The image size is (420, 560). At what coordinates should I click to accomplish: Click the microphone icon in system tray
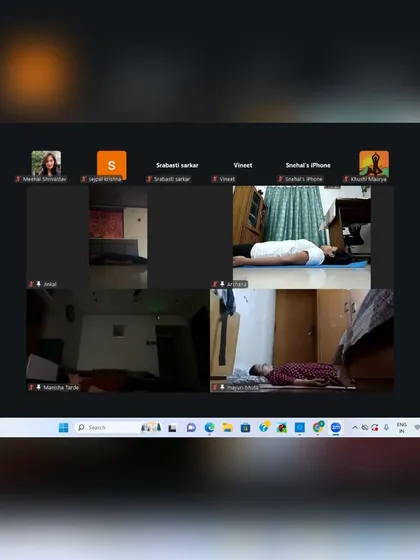tap(386, 428)
